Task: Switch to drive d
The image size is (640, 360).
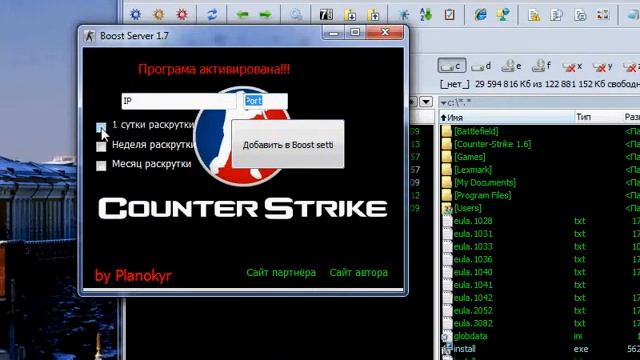Action: tap(481, 66)
